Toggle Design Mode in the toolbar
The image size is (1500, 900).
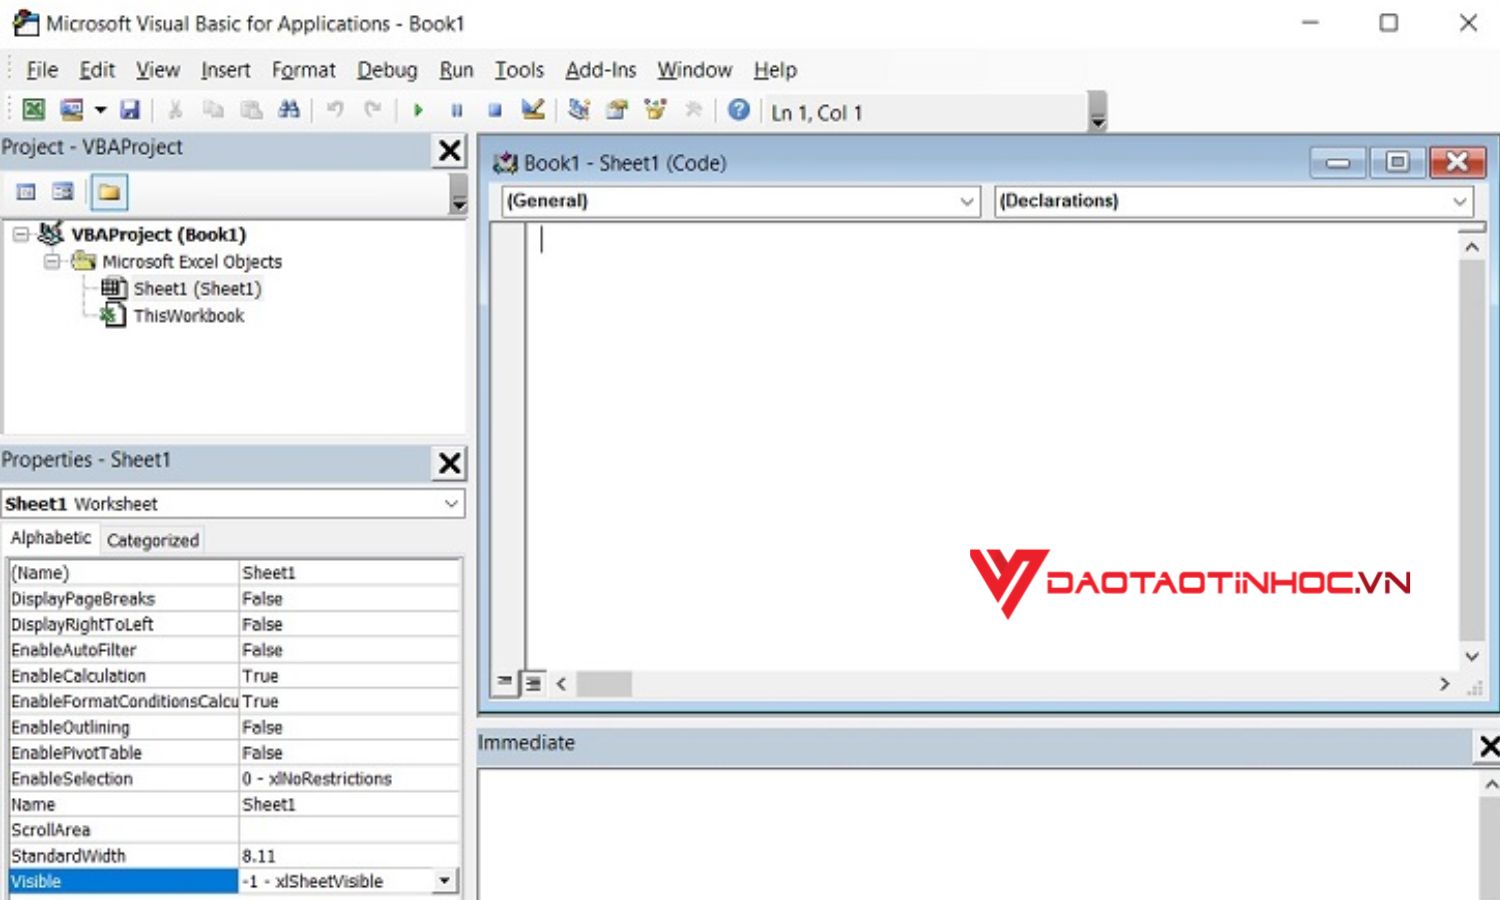(533, 110)
